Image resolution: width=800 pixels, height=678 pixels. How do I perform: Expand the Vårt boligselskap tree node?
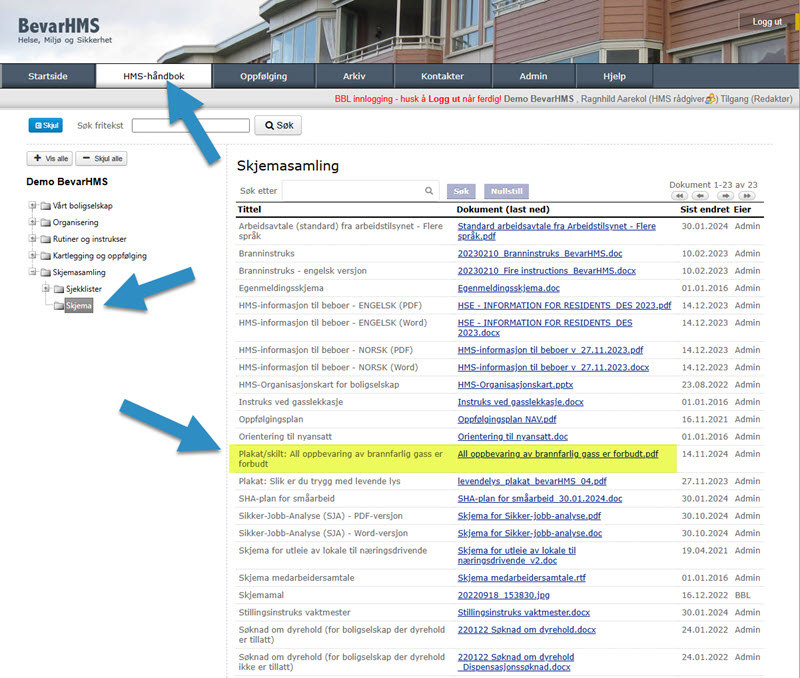point(32,205)
